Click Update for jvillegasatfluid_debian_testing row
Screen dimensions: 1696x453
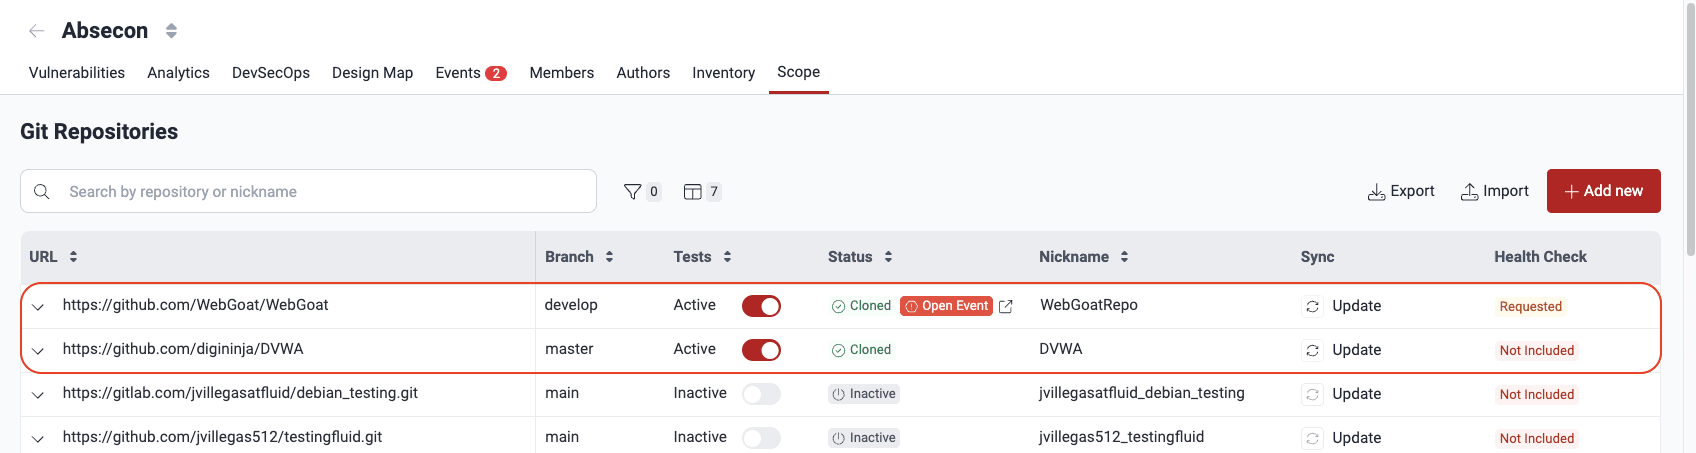tap(1356, 394)
